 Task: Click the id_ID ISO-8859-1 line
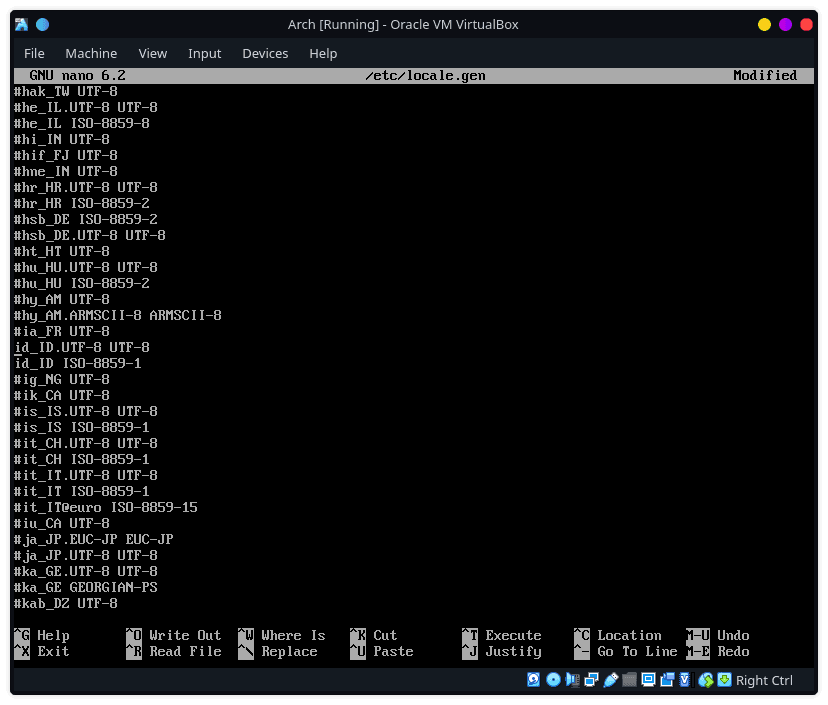pos(78,363)
